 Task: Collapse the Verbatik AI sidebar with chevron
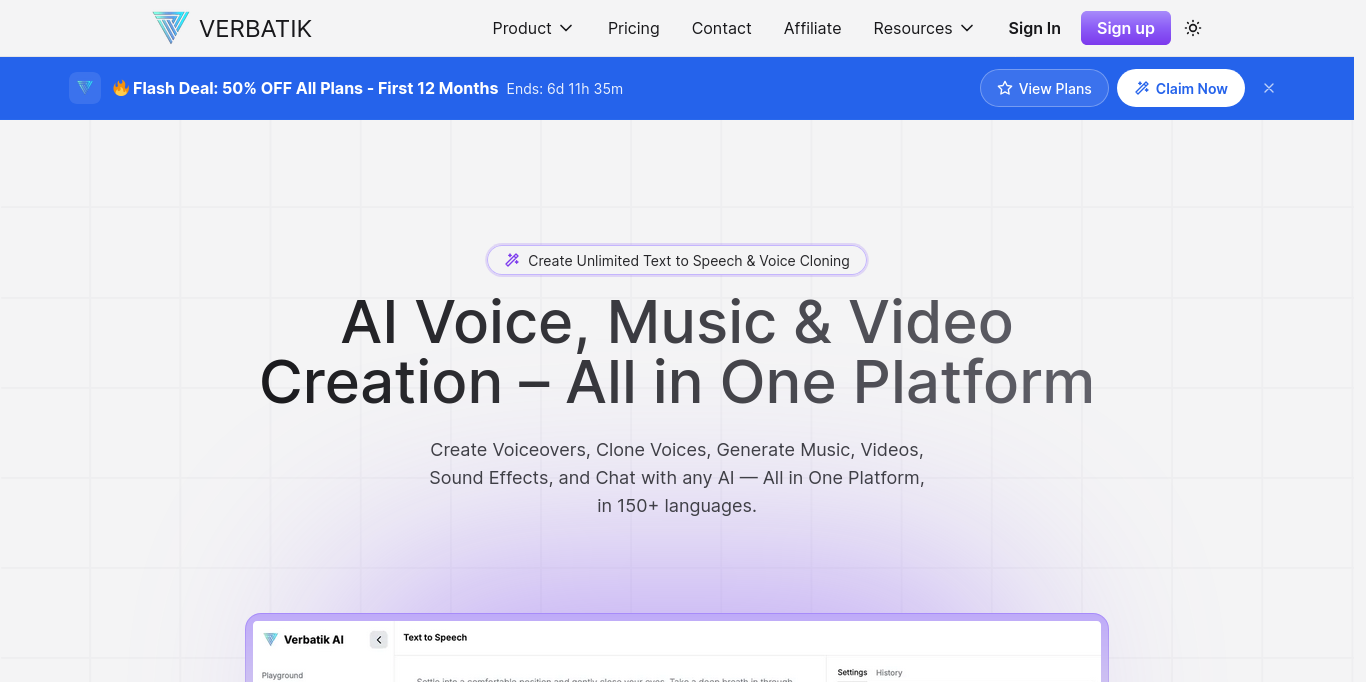pos(379,640)
